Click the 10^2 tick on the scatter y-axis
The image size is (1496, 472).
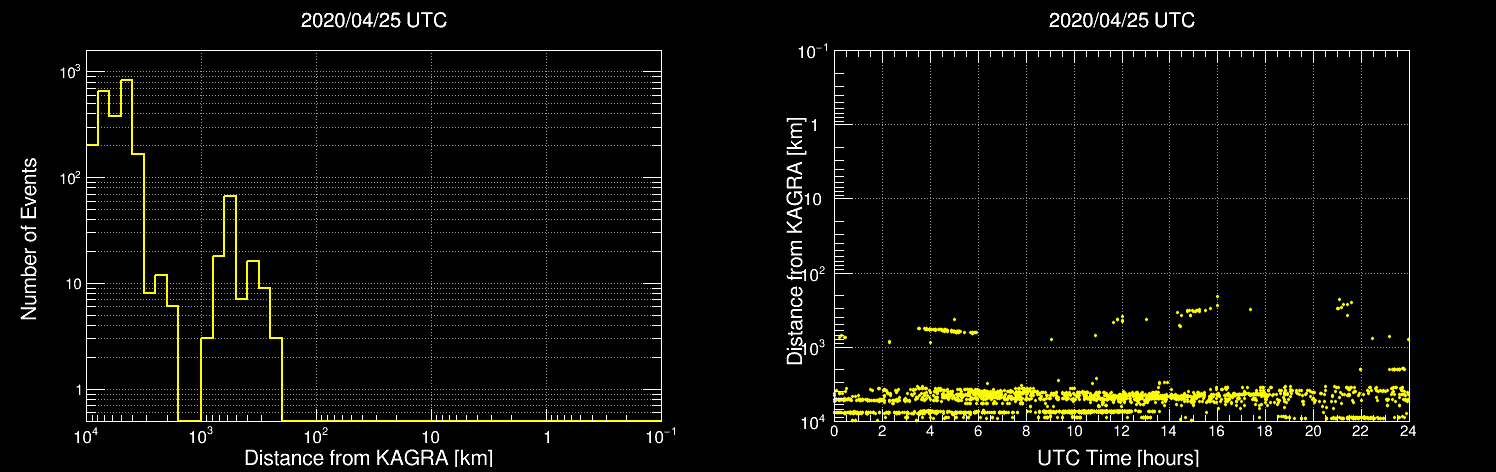[816, 273]
